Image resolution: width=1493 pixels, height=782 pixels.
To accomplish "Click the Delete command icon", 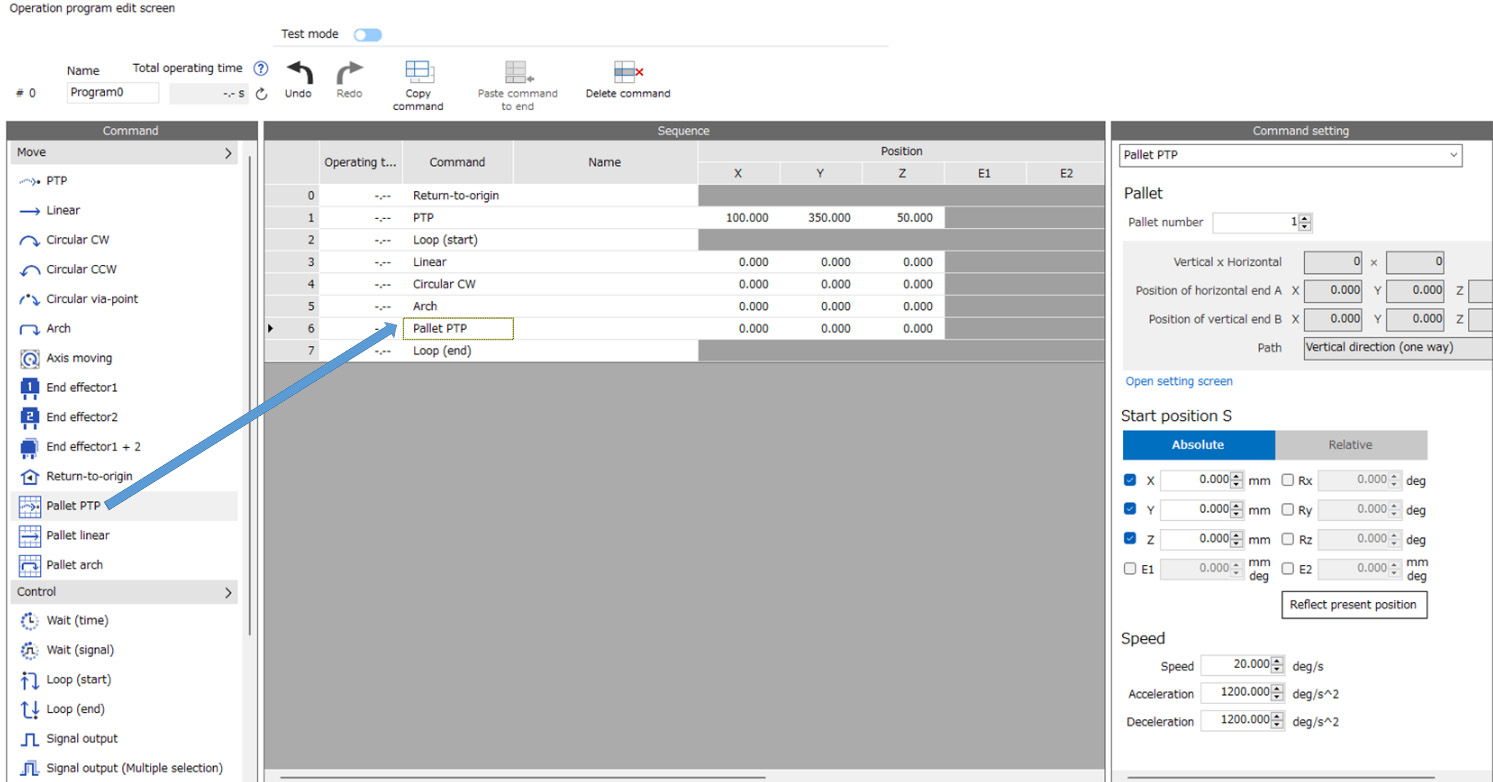I will coord(628,72).
